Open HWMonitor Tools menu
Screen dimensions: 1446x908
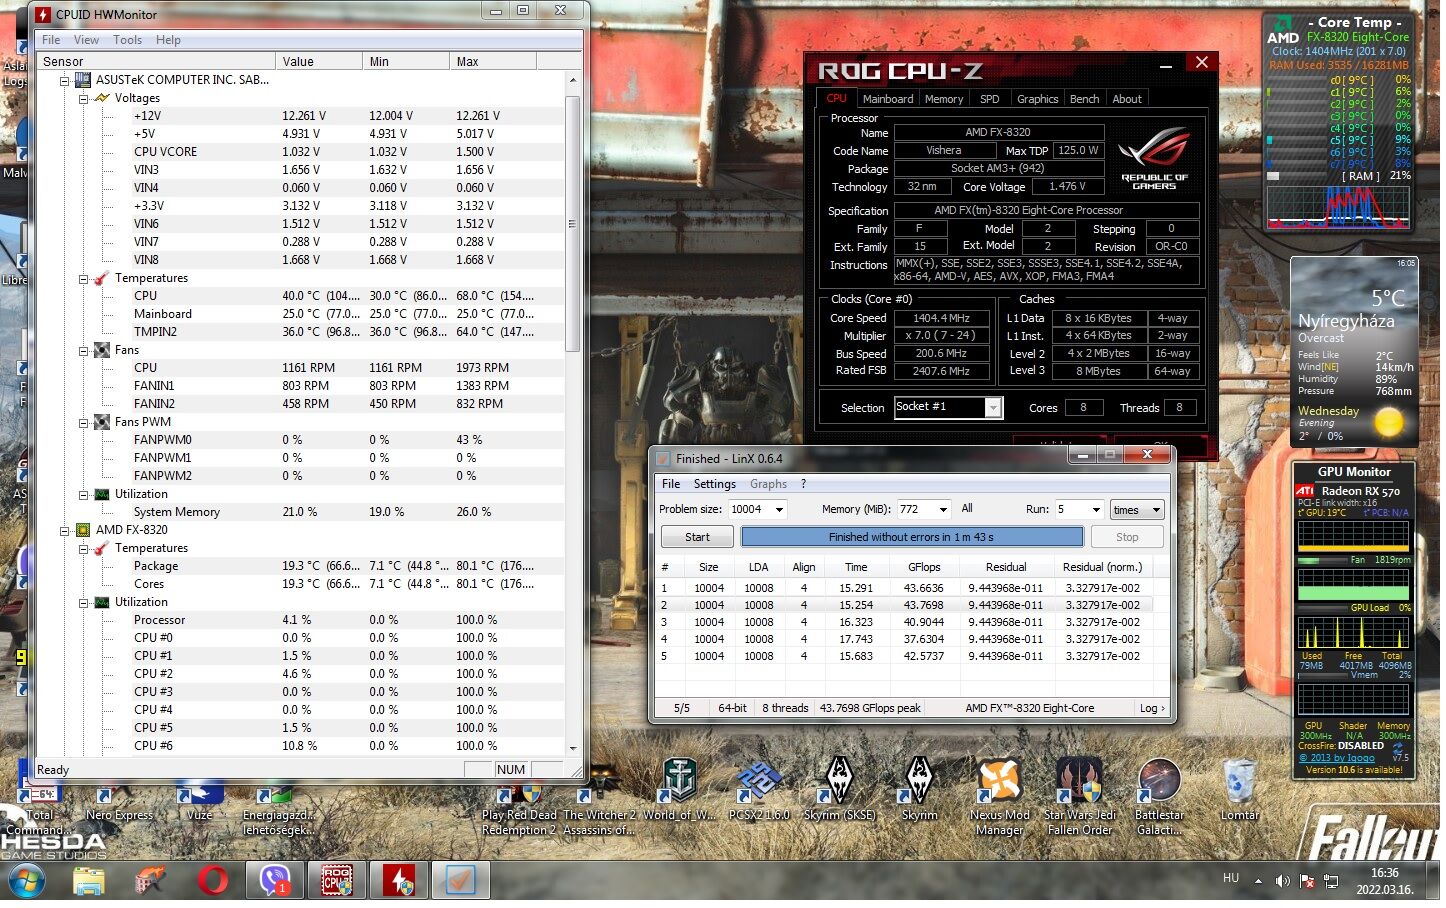coord(128,40)
